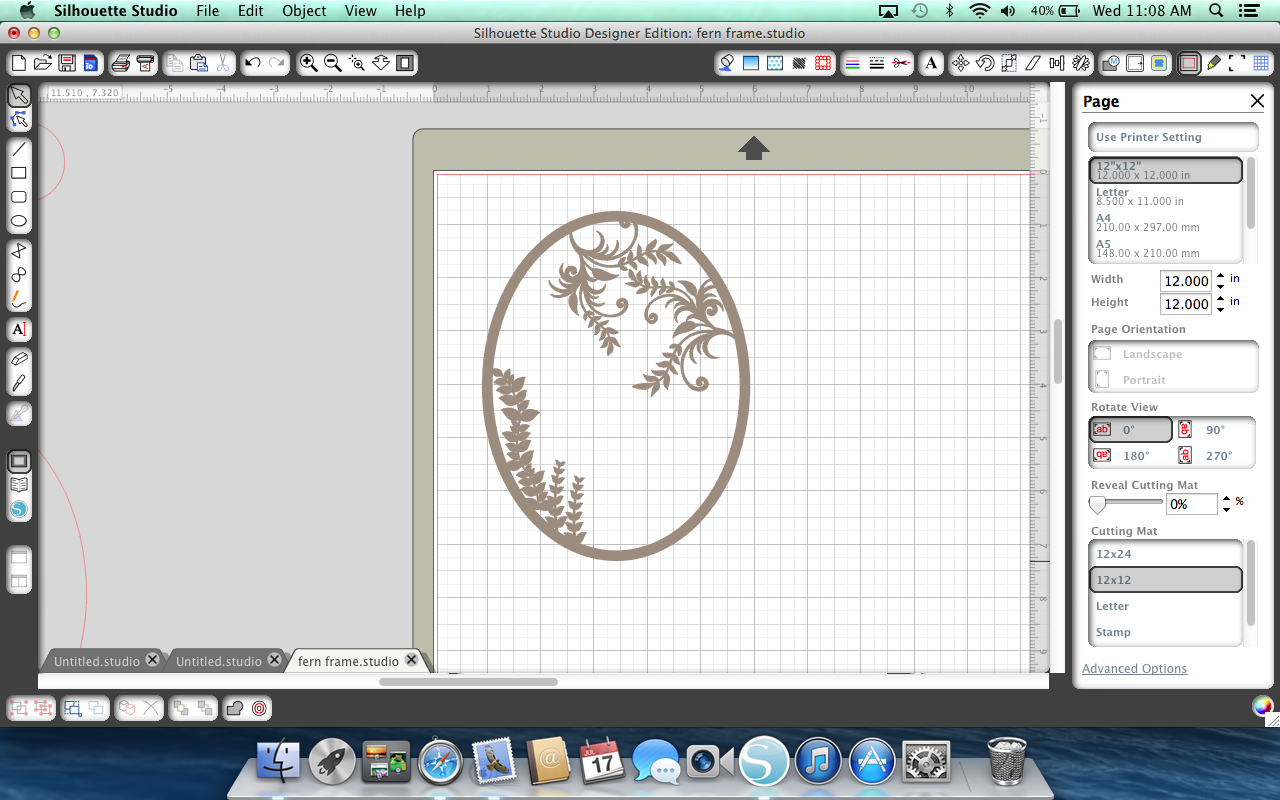Select the Draw a Rectangle tool
The height and width of the screenshot is (800, 1280).
pyautogui.click(x=19, y=173)
